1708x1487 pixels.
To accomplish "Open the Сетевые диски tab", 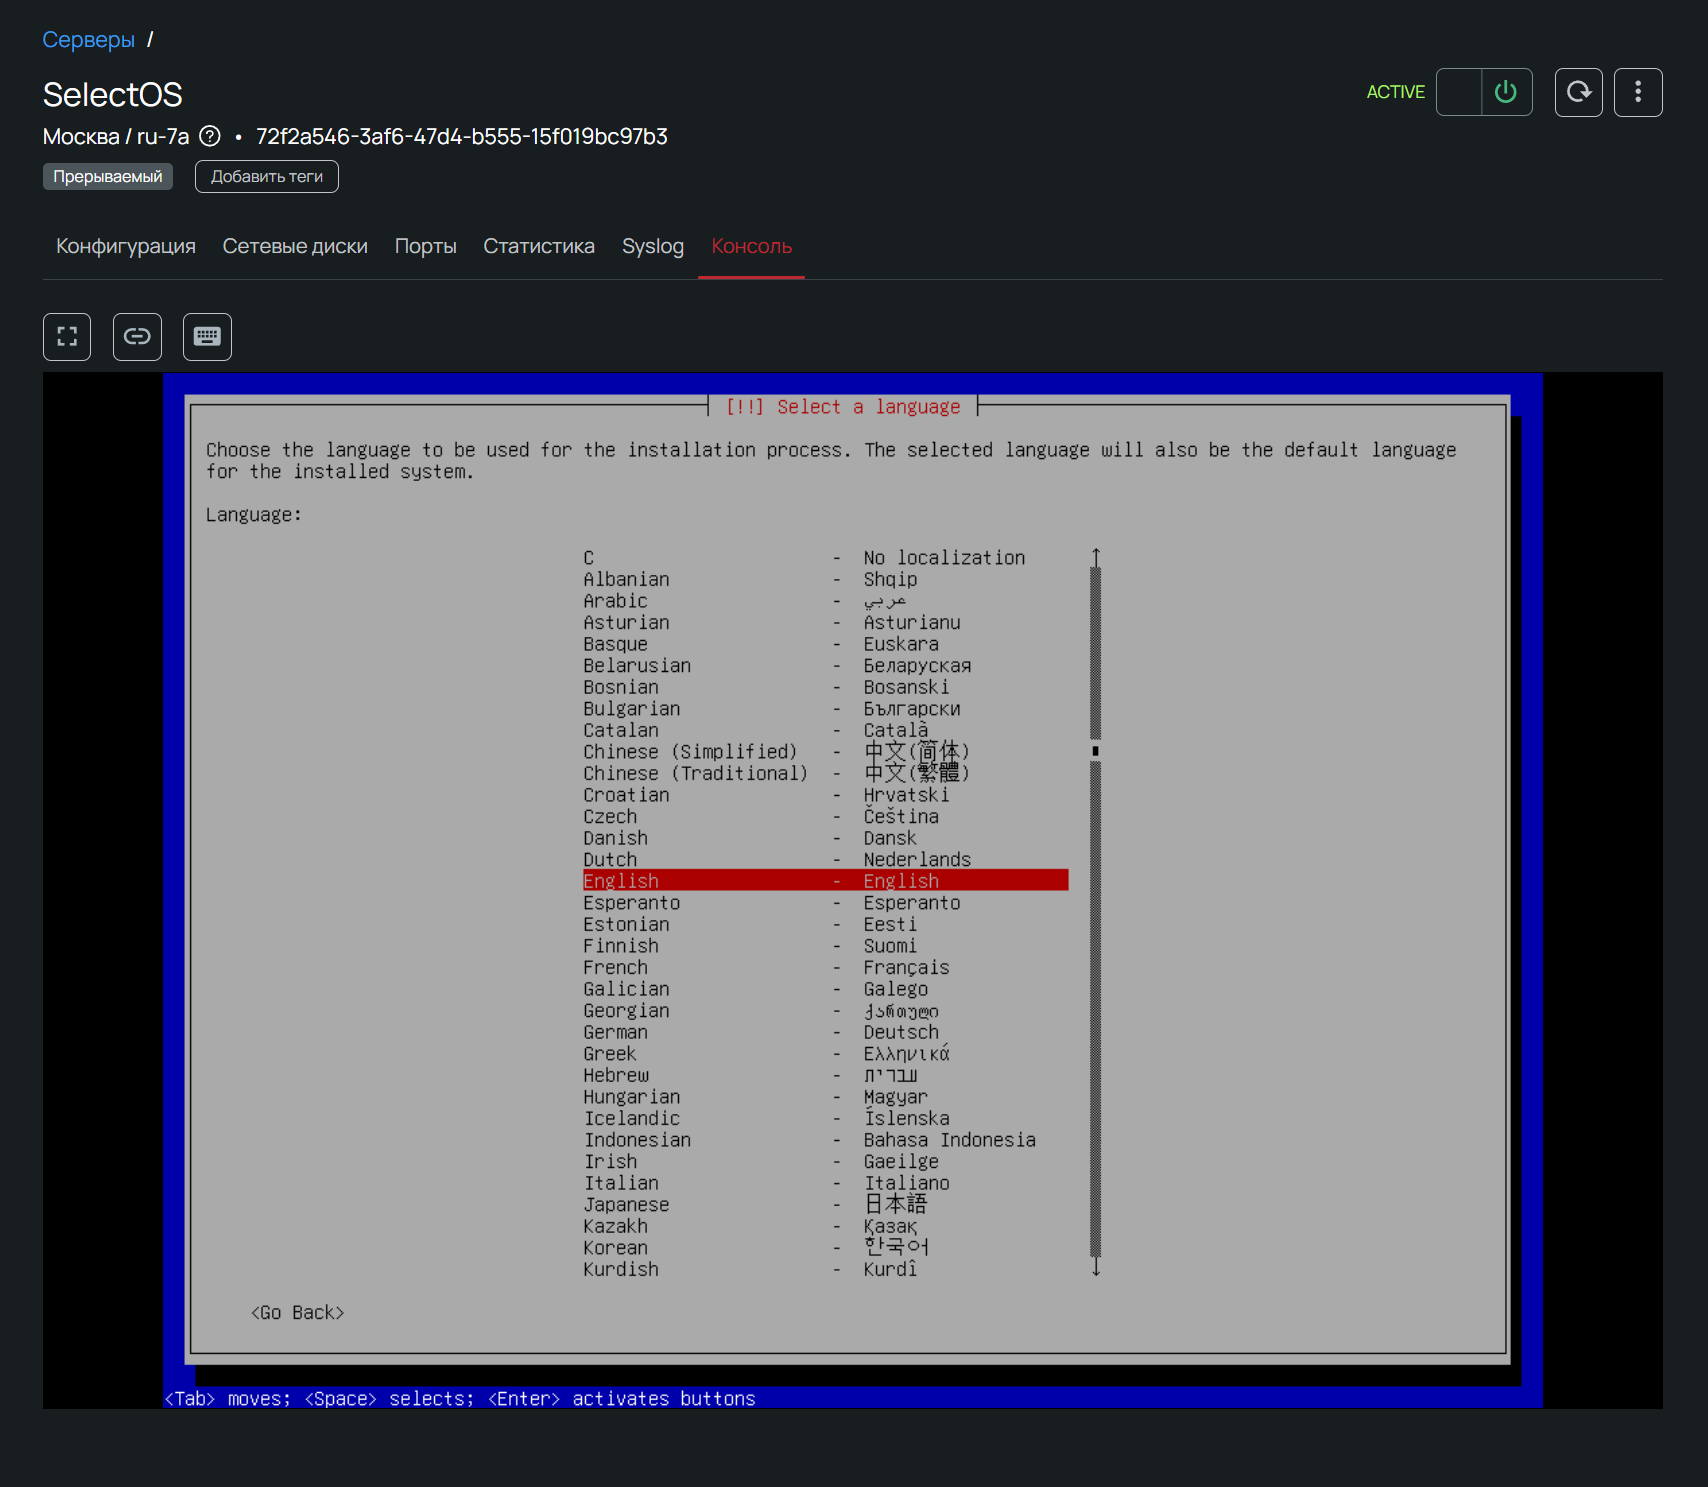I will tap(295, 246).
